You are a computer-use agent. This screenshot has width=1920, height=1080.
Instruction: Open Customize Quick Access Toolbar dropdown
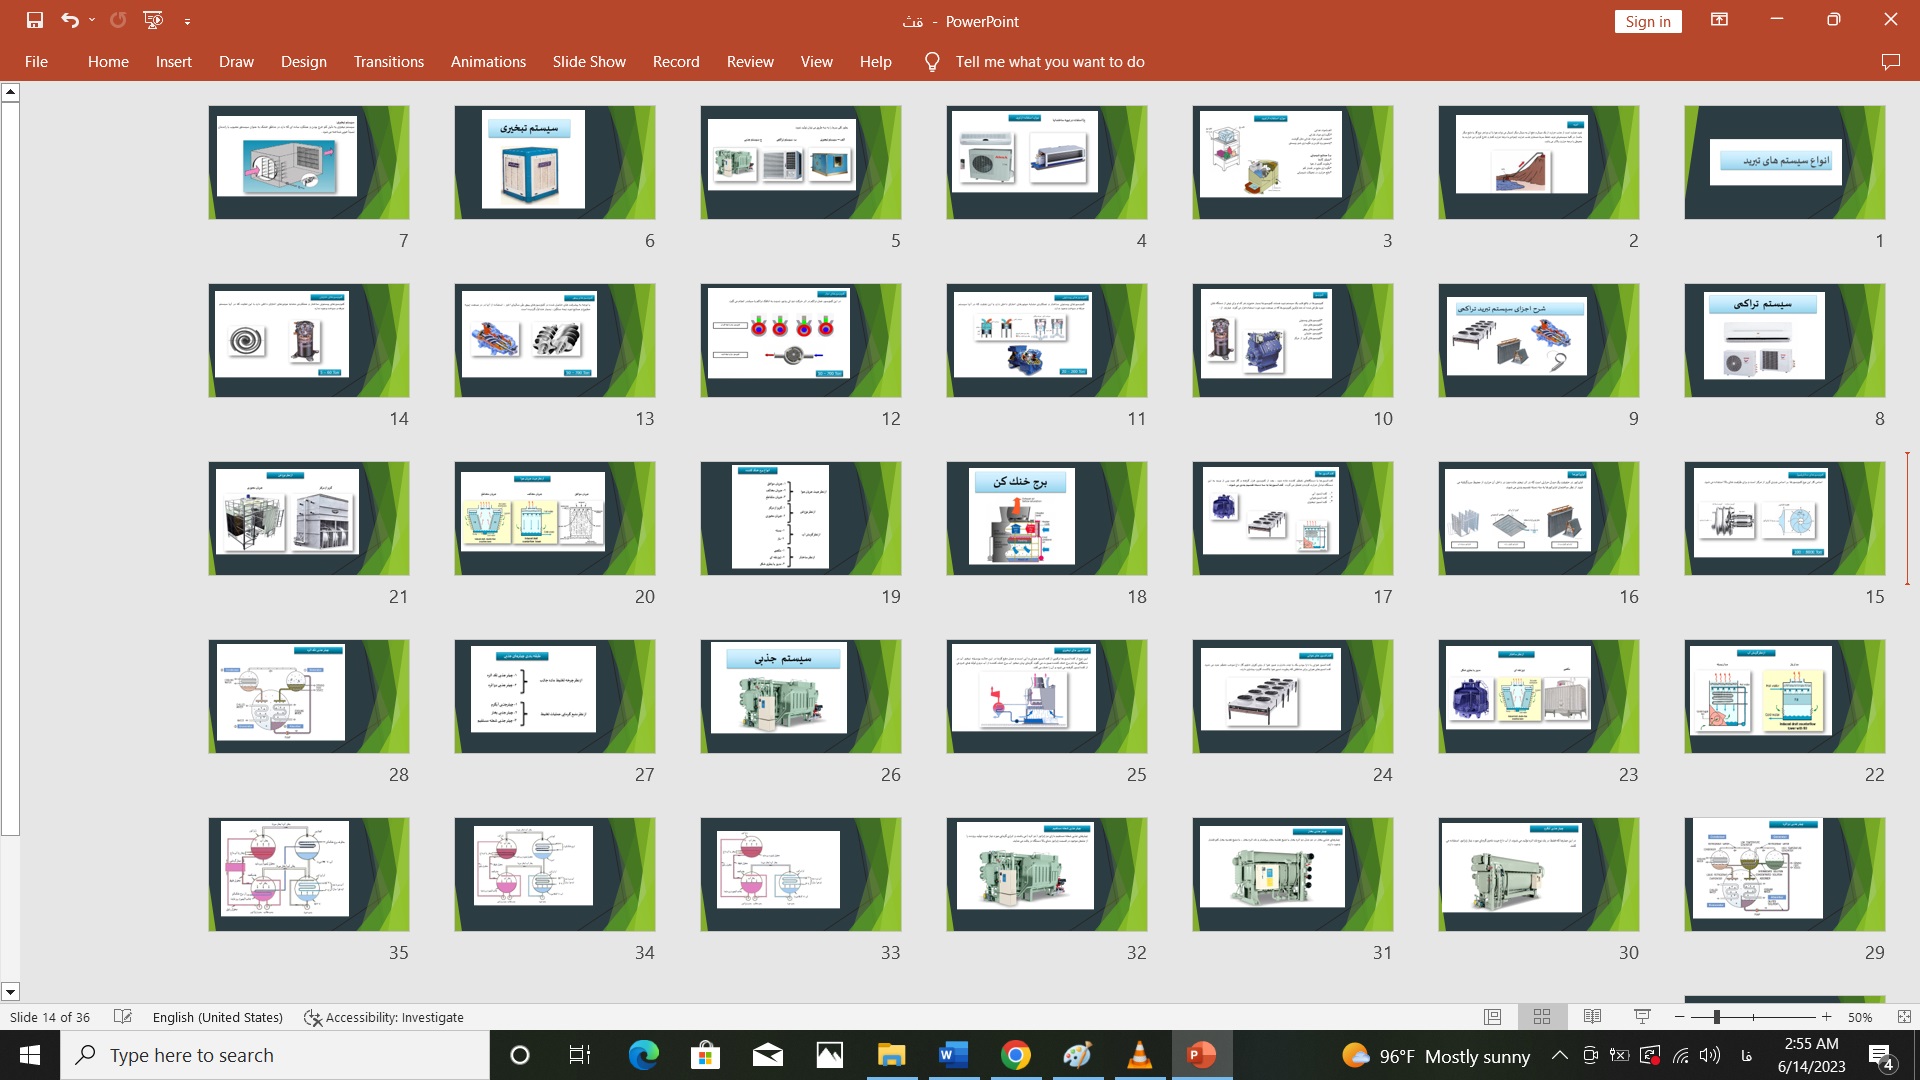187,21
